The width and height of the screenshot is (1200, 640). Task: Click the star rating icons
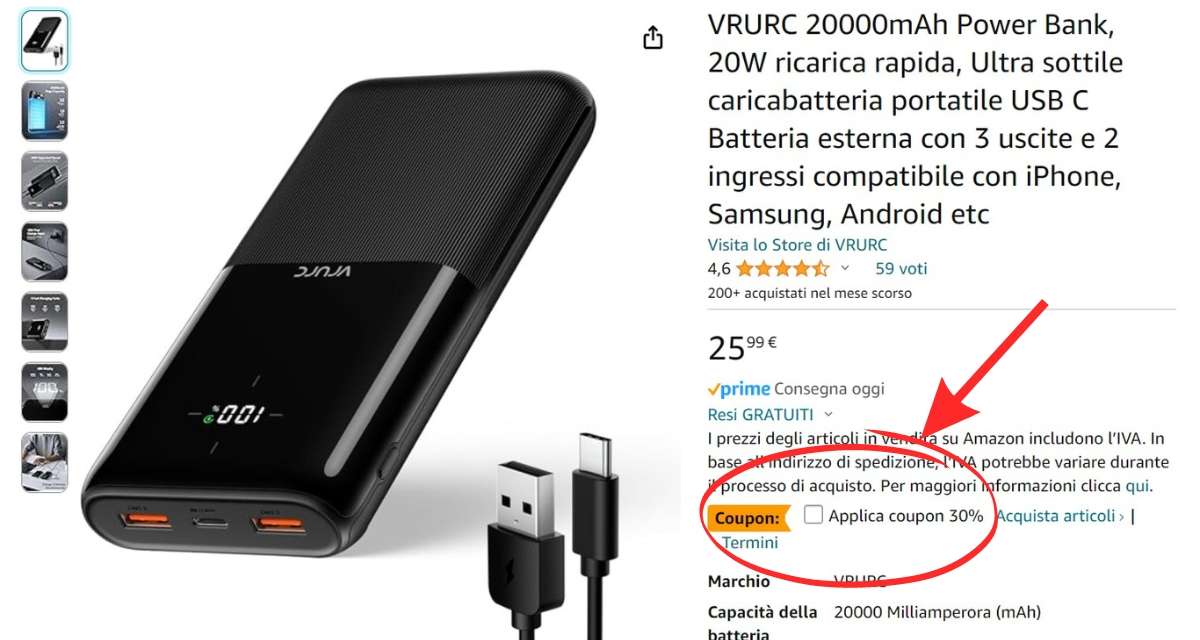pos(783,268)
